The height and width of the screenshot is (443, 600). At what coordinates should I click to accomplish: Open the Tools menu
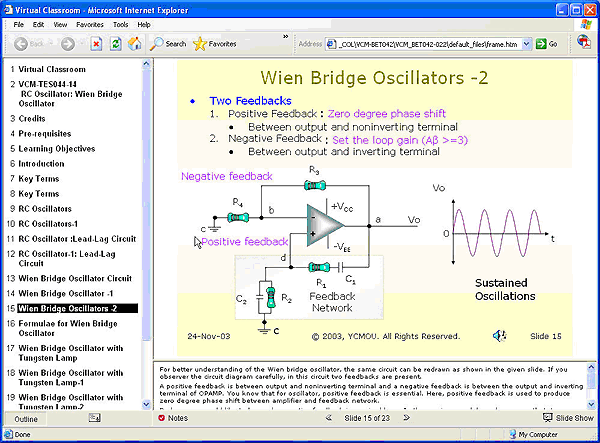(x=121, y=24)
